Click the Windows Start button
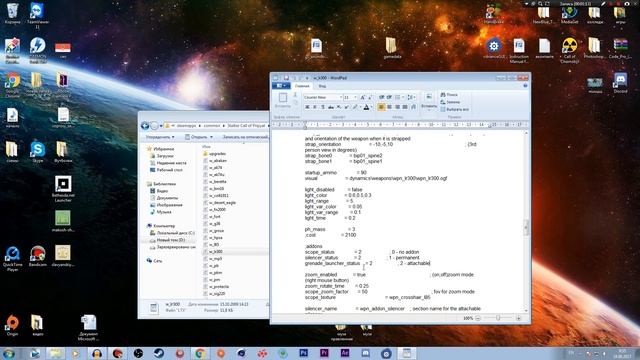640x360 pixels. [x=9, y=353]
